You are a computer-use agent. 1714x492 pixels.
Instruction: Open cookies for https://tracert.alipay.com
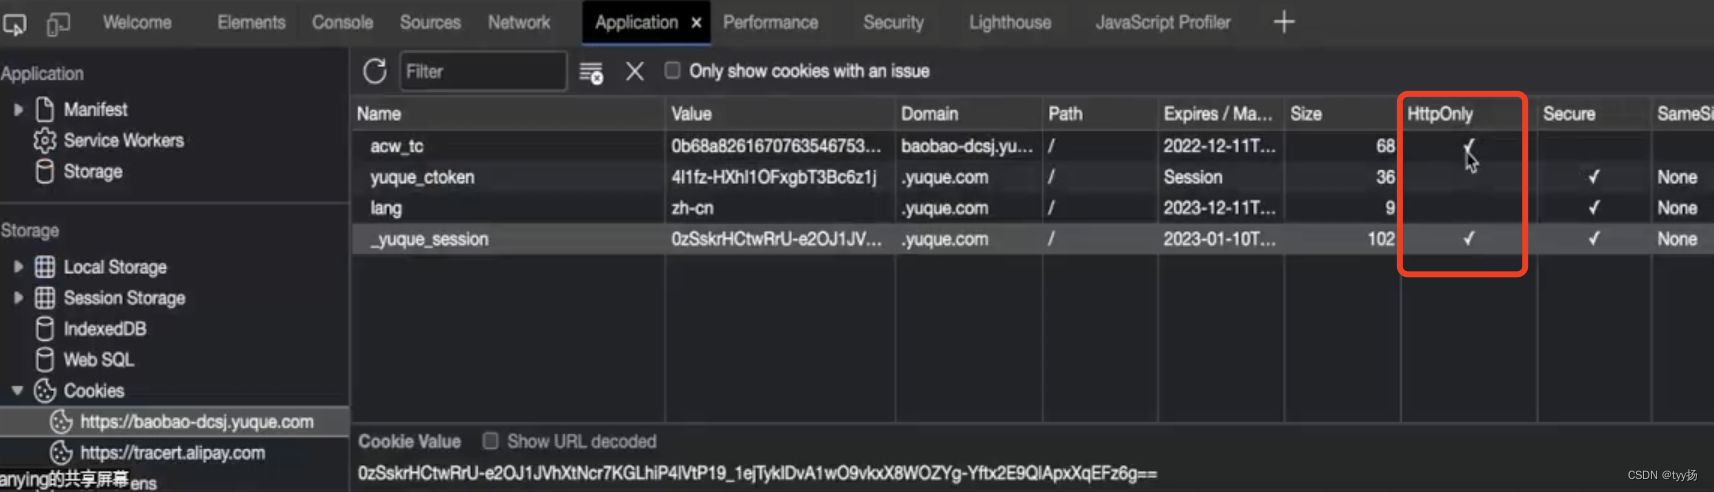tap(172, 453)
